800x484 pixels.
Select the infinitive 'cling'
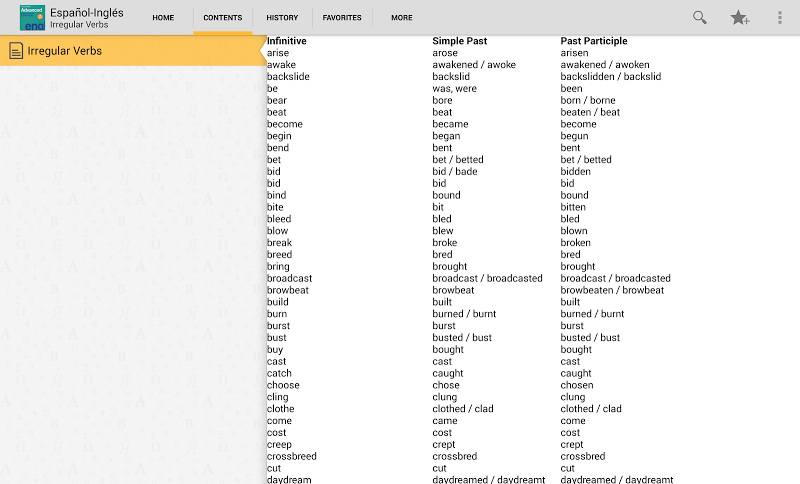[x=278, y=397]
